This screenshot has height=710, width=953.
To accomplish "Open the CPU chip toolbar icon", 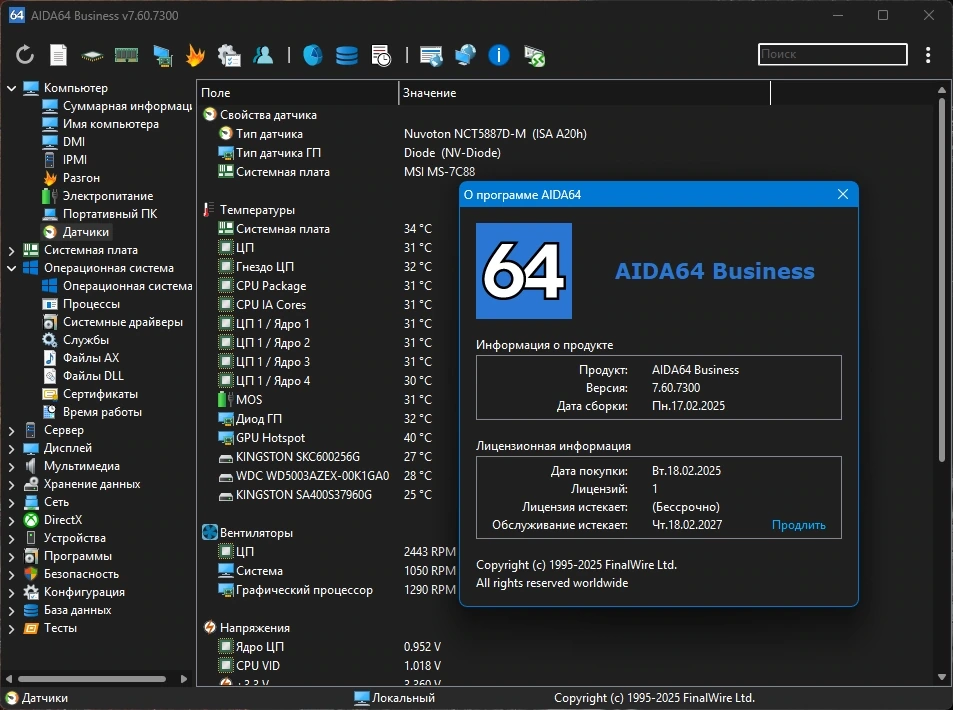I will click(x=92, y=56).
